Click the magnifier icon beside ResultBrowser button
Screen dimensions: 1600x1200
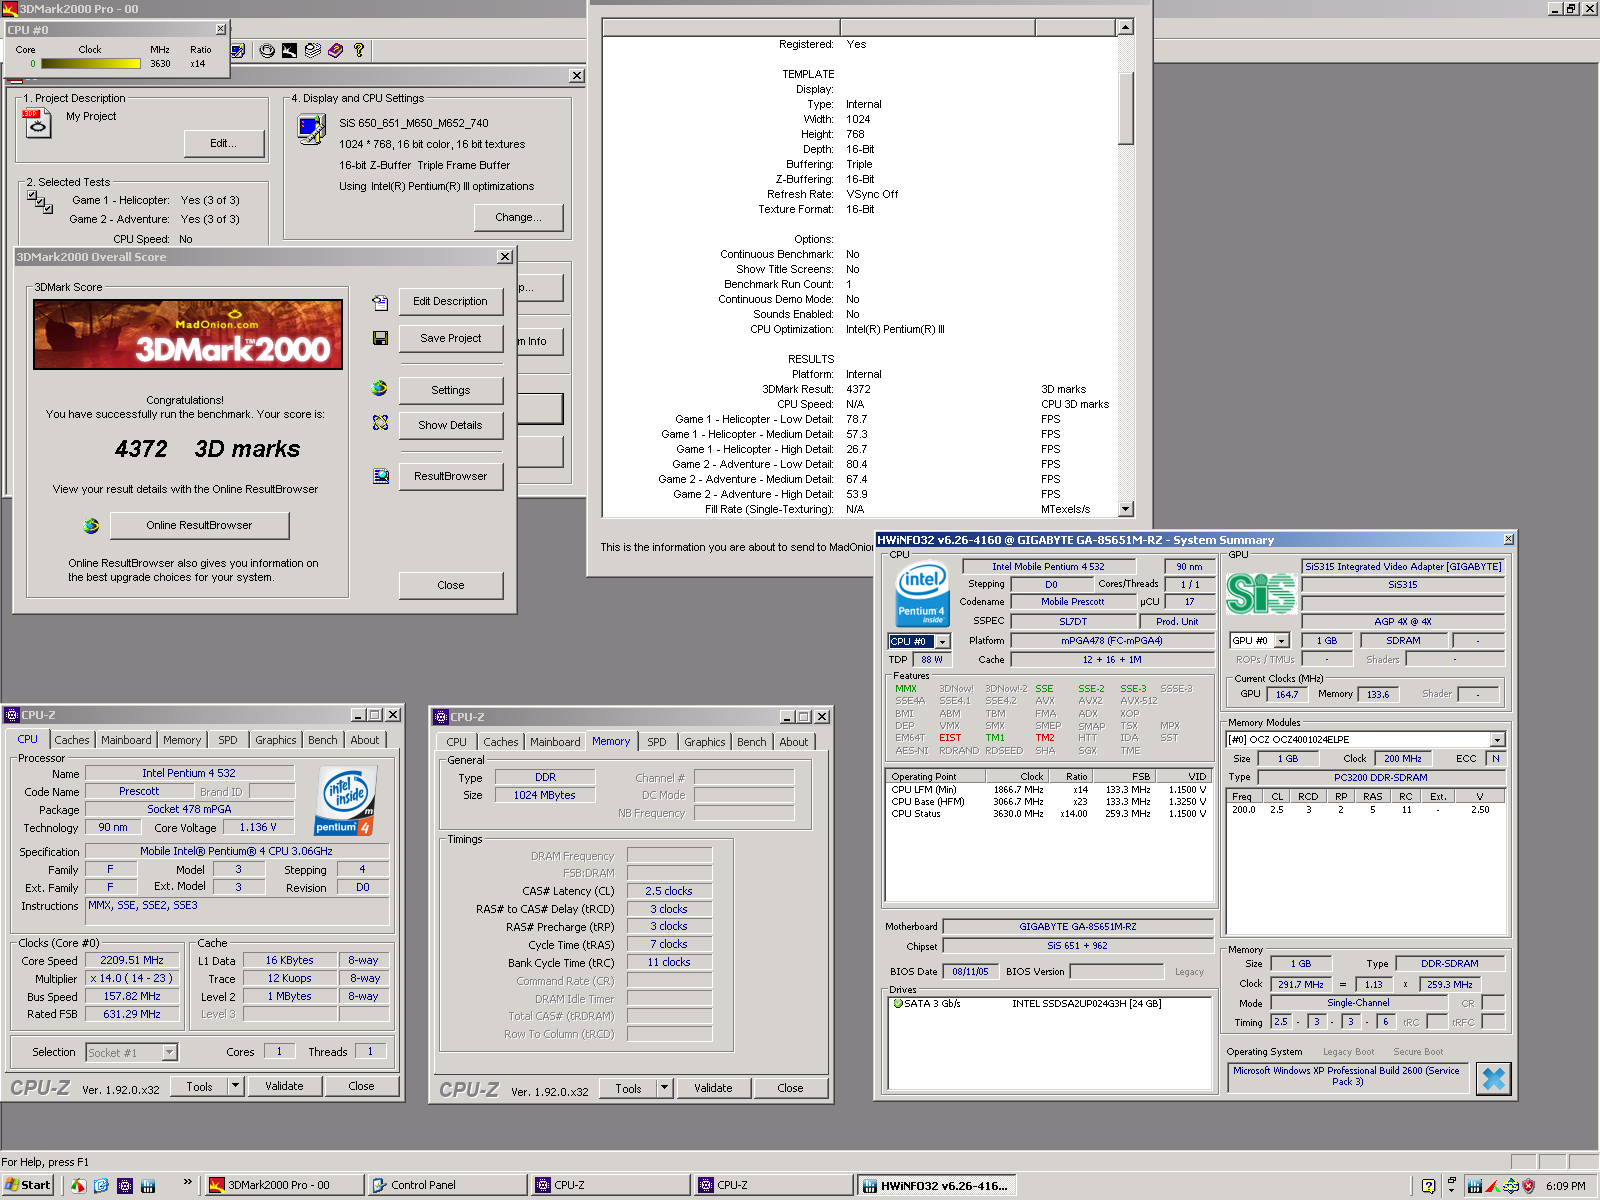pyautogui.click(x=381, y=476)
